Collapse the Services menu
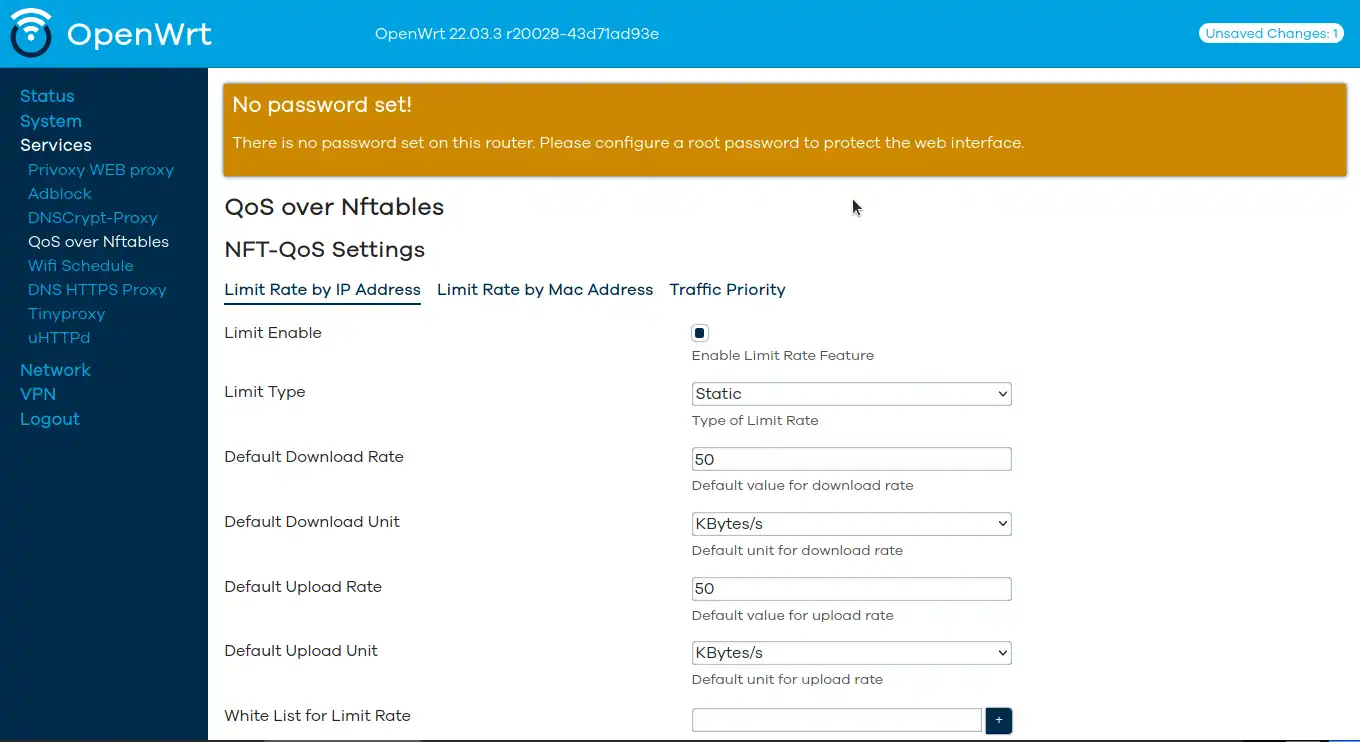Screen dimensions: 1360x742 point(56,145)
